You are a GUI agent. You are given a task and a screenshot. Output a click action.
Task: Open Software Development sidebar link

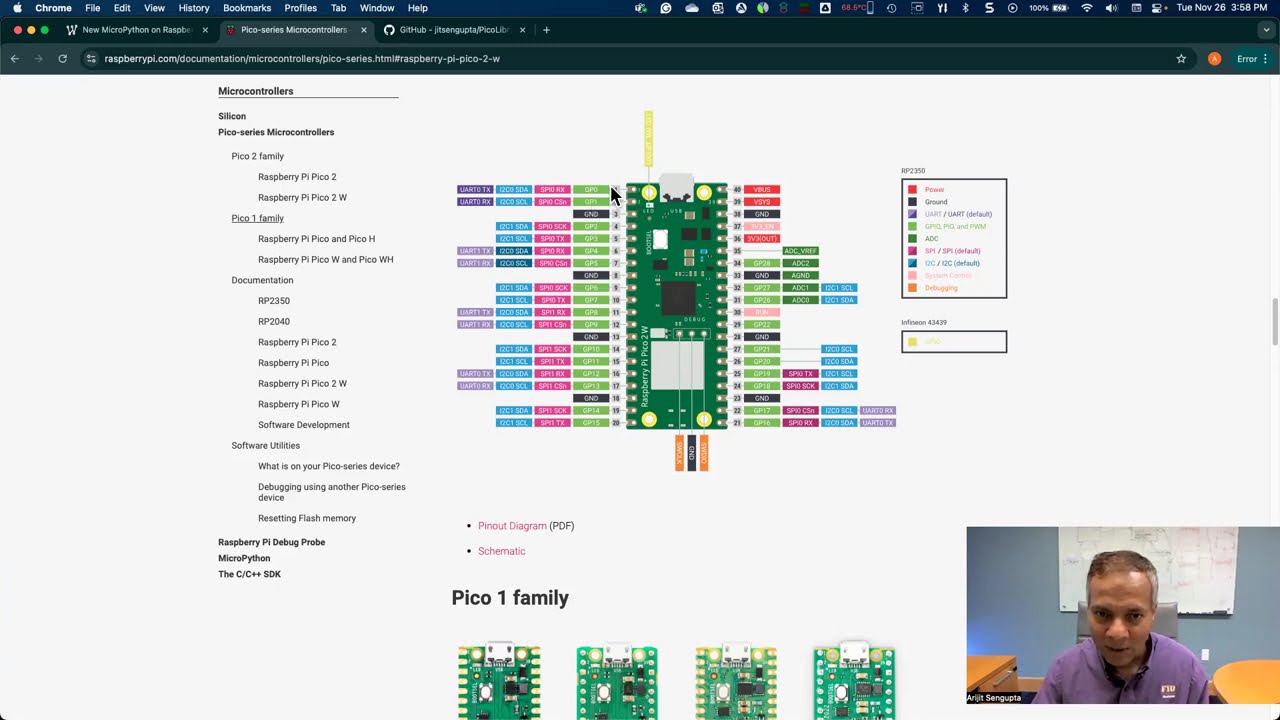304,425
